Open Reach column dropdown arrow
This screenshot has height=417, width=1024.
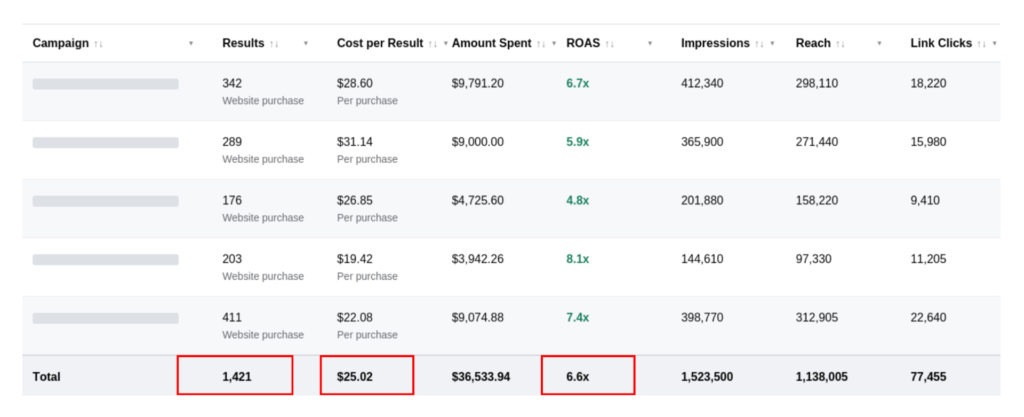879,44
